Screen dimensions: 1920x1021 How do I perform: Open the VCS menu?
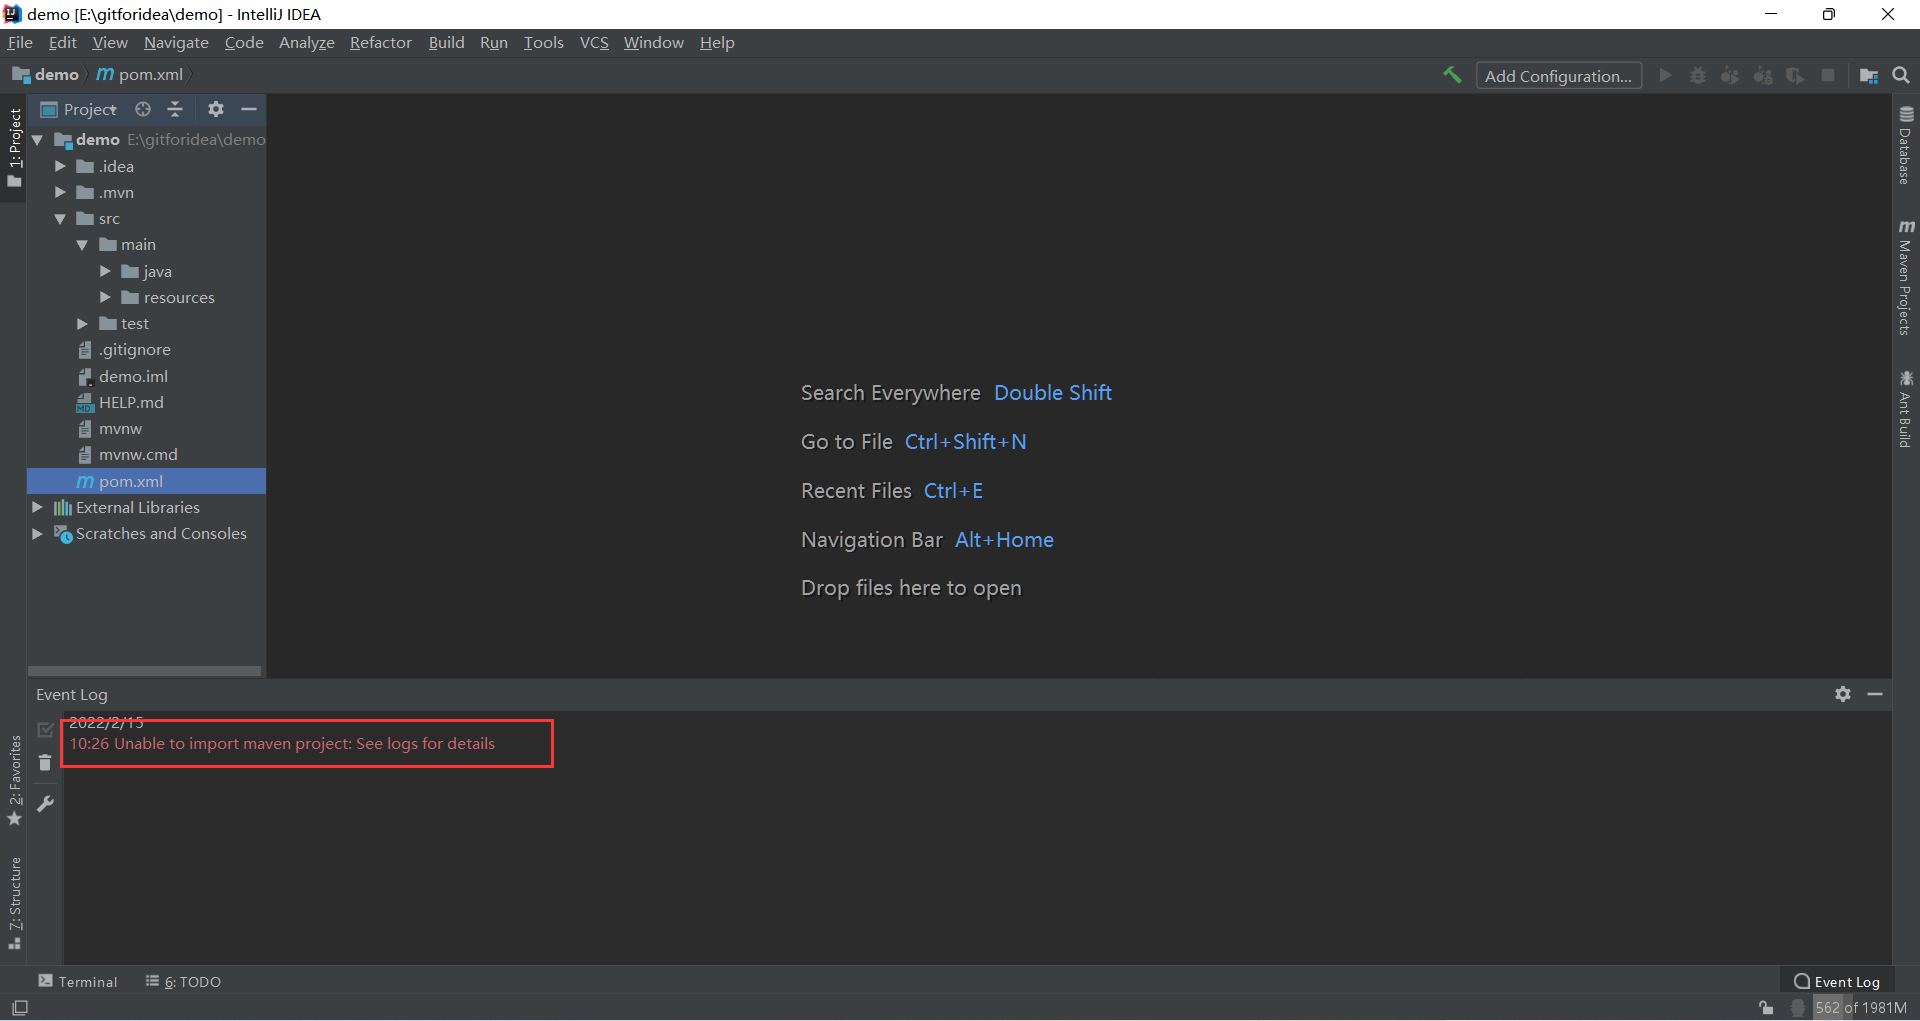point(594,43)
